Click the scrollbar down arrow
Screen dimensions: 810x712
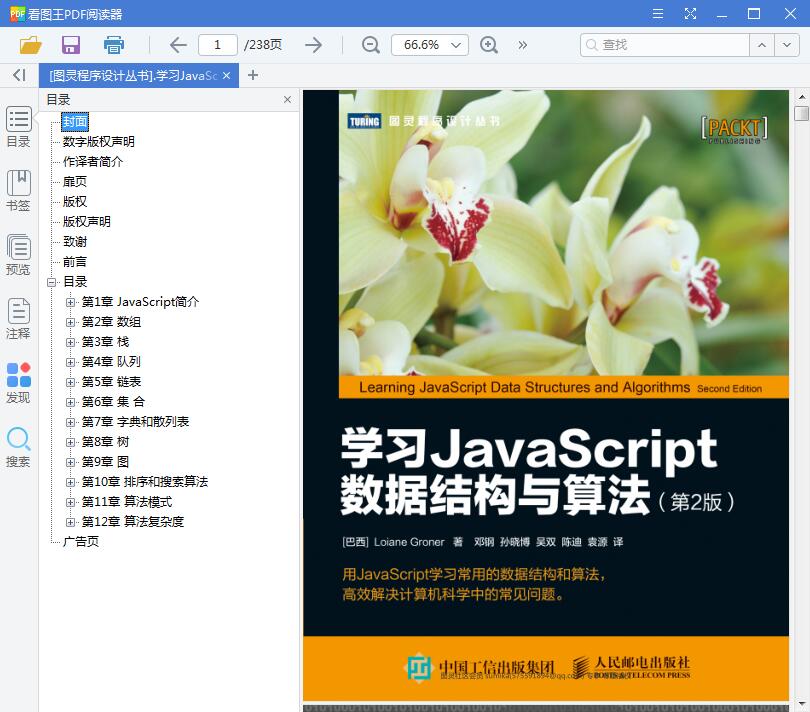tap(801, 704)
